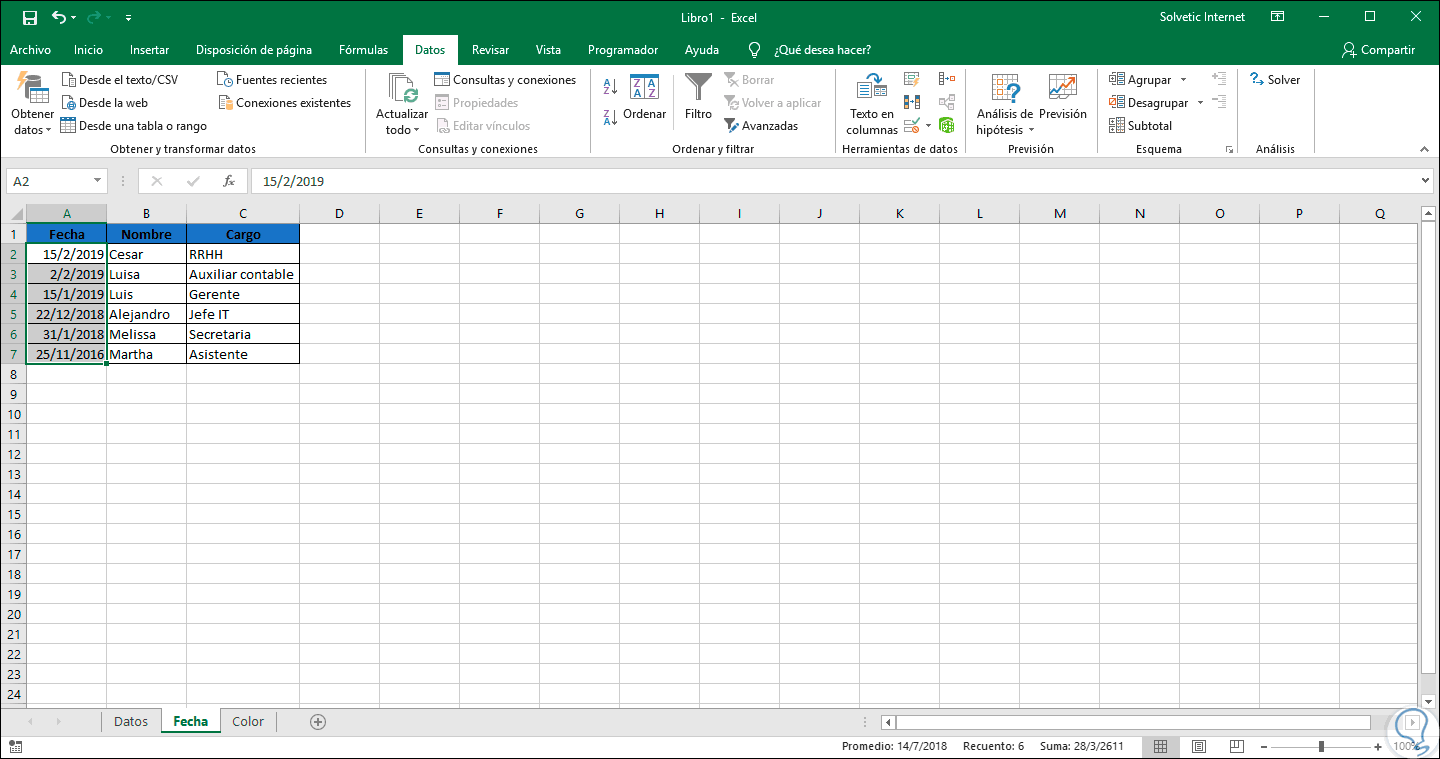Click the Previsión forecast sheet icon
Viewport: 1440px width, 759px height.
[x=1062, y=98]
